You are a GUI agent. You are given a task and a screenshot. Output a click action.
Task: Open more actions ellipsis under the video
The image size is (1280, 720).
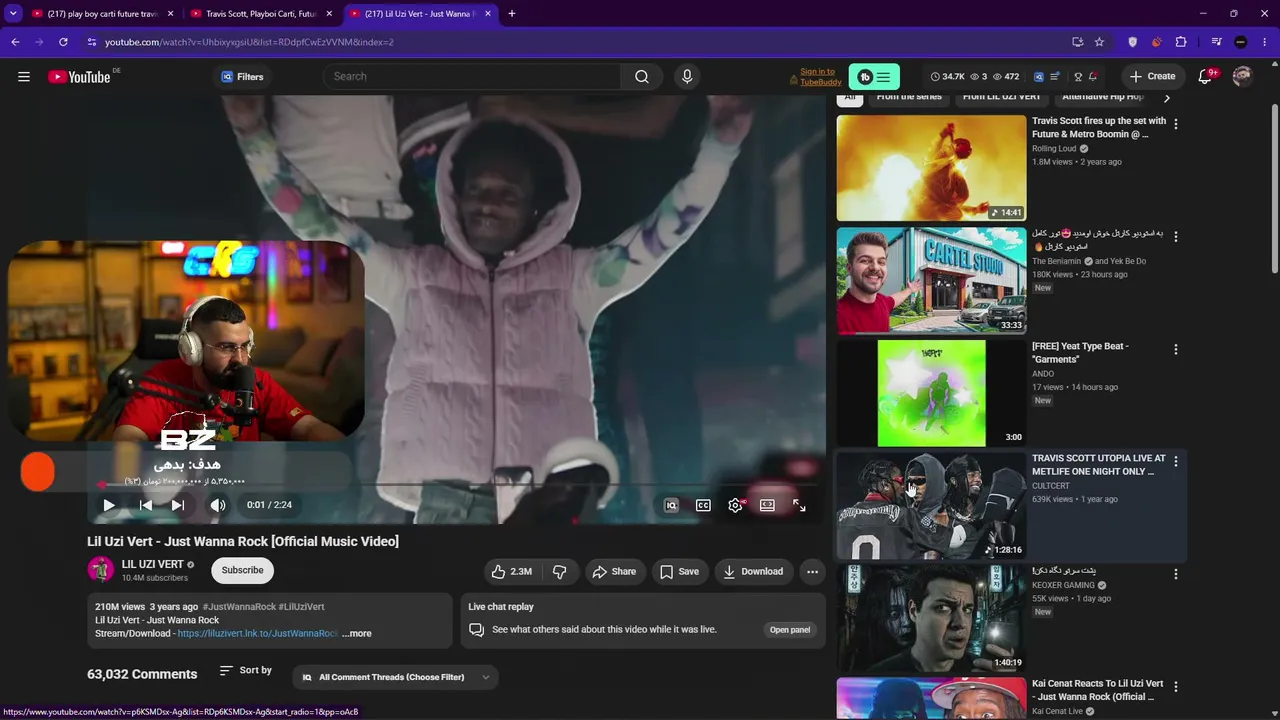tap(812, 572)
